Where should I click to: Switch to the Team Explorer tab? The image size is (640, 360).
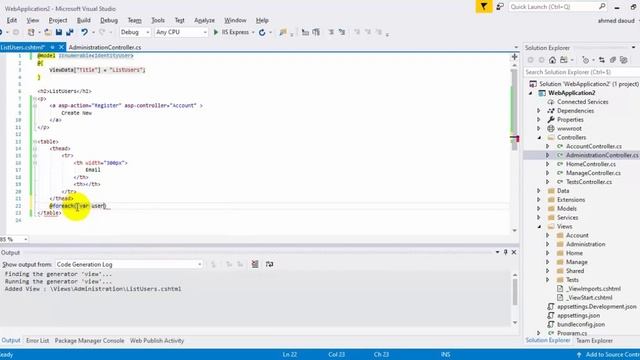pyautogui.click(x=594, y=340)
